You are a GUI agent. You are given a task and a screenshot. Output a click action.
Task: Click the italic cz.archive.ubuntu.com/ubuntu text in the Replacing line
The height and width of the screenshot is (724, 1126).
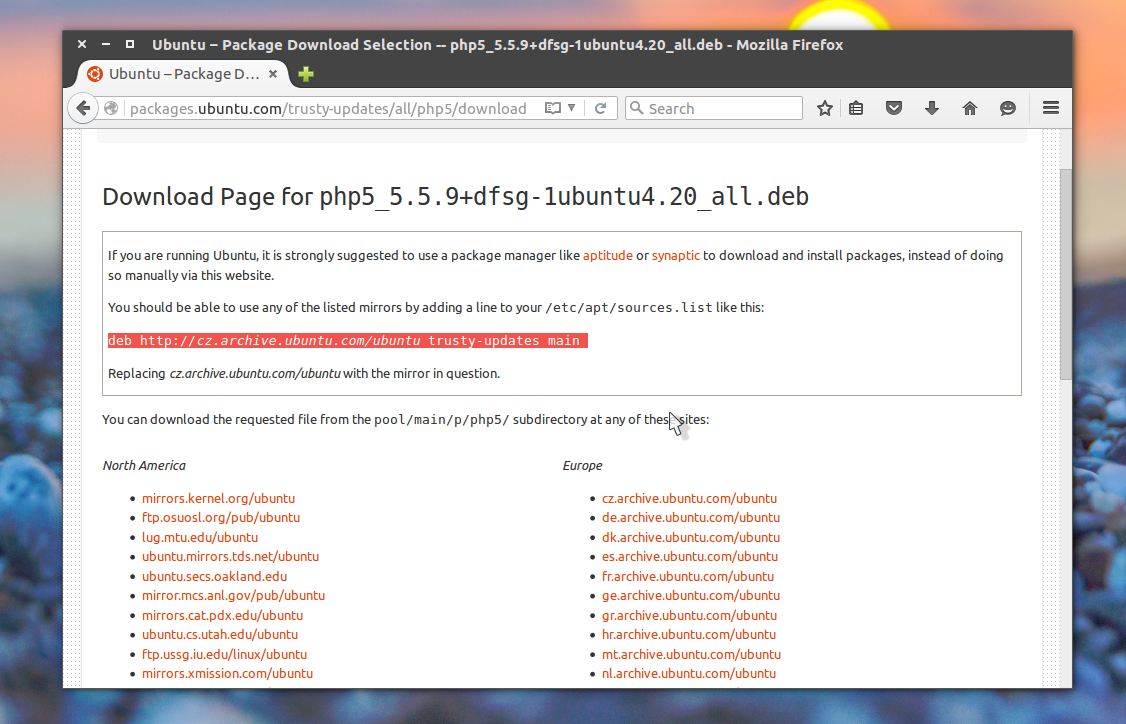click(x=255, y=373)
